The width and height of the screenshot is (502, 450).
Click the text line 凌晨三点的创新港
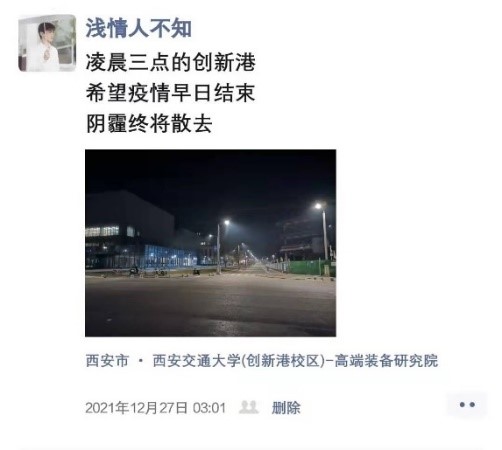point(171,62)
